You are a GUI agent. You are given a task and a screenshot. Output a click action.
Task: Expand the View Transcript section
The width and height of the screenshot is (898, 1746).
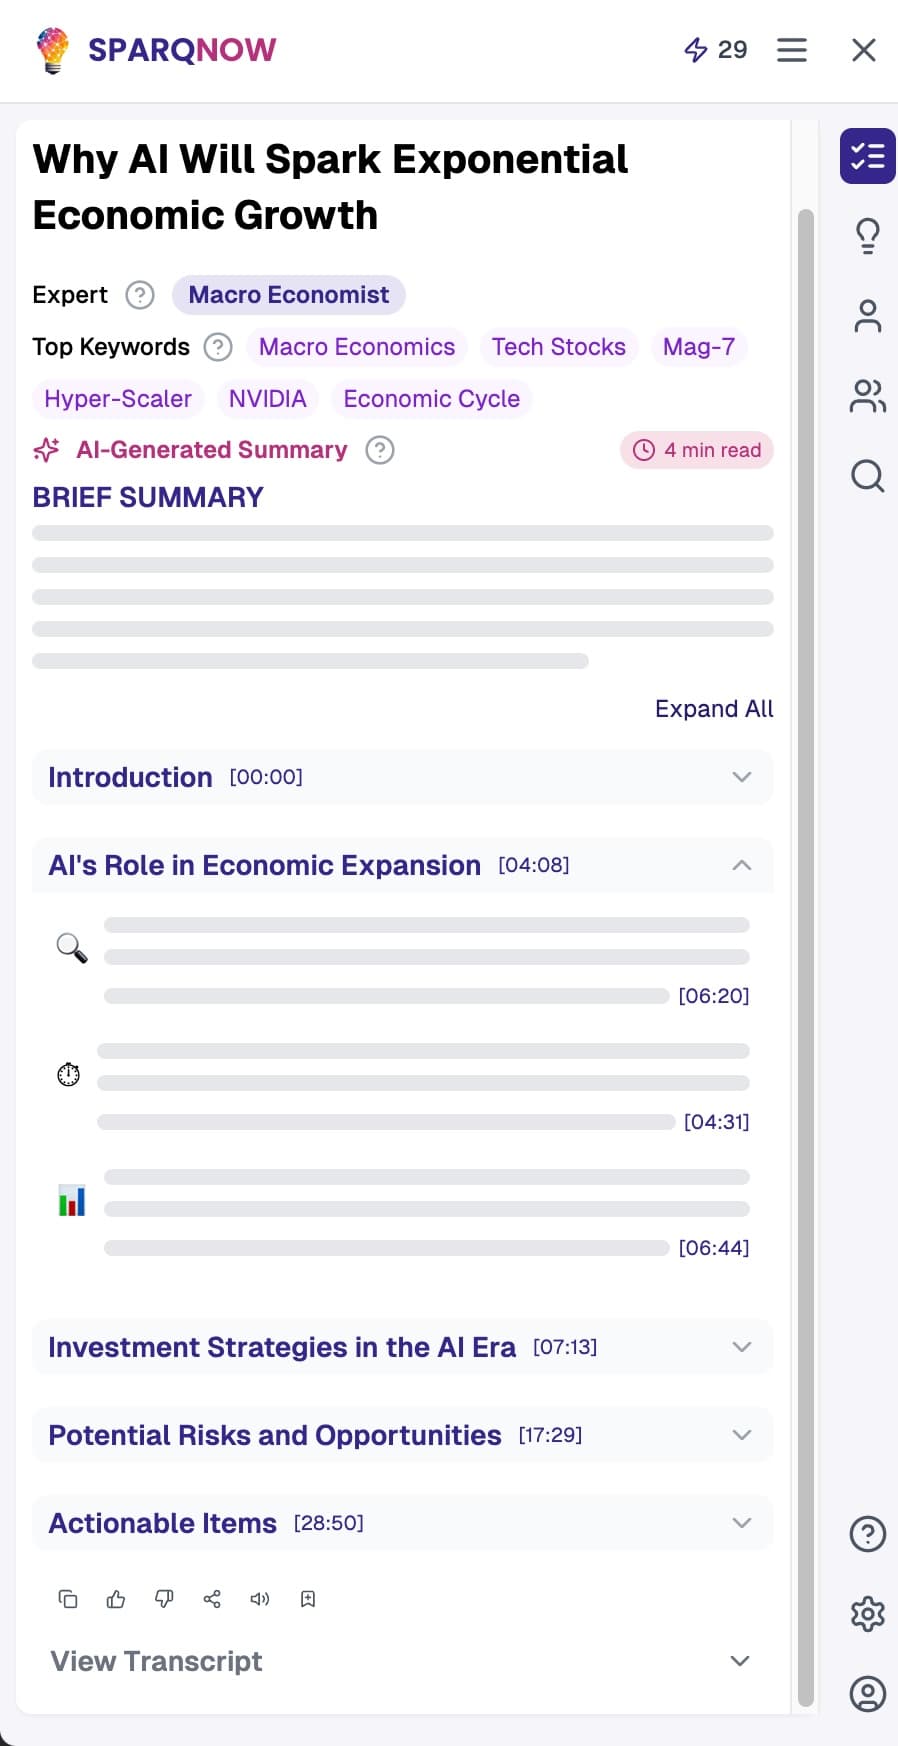click(x=741, y=1660)
